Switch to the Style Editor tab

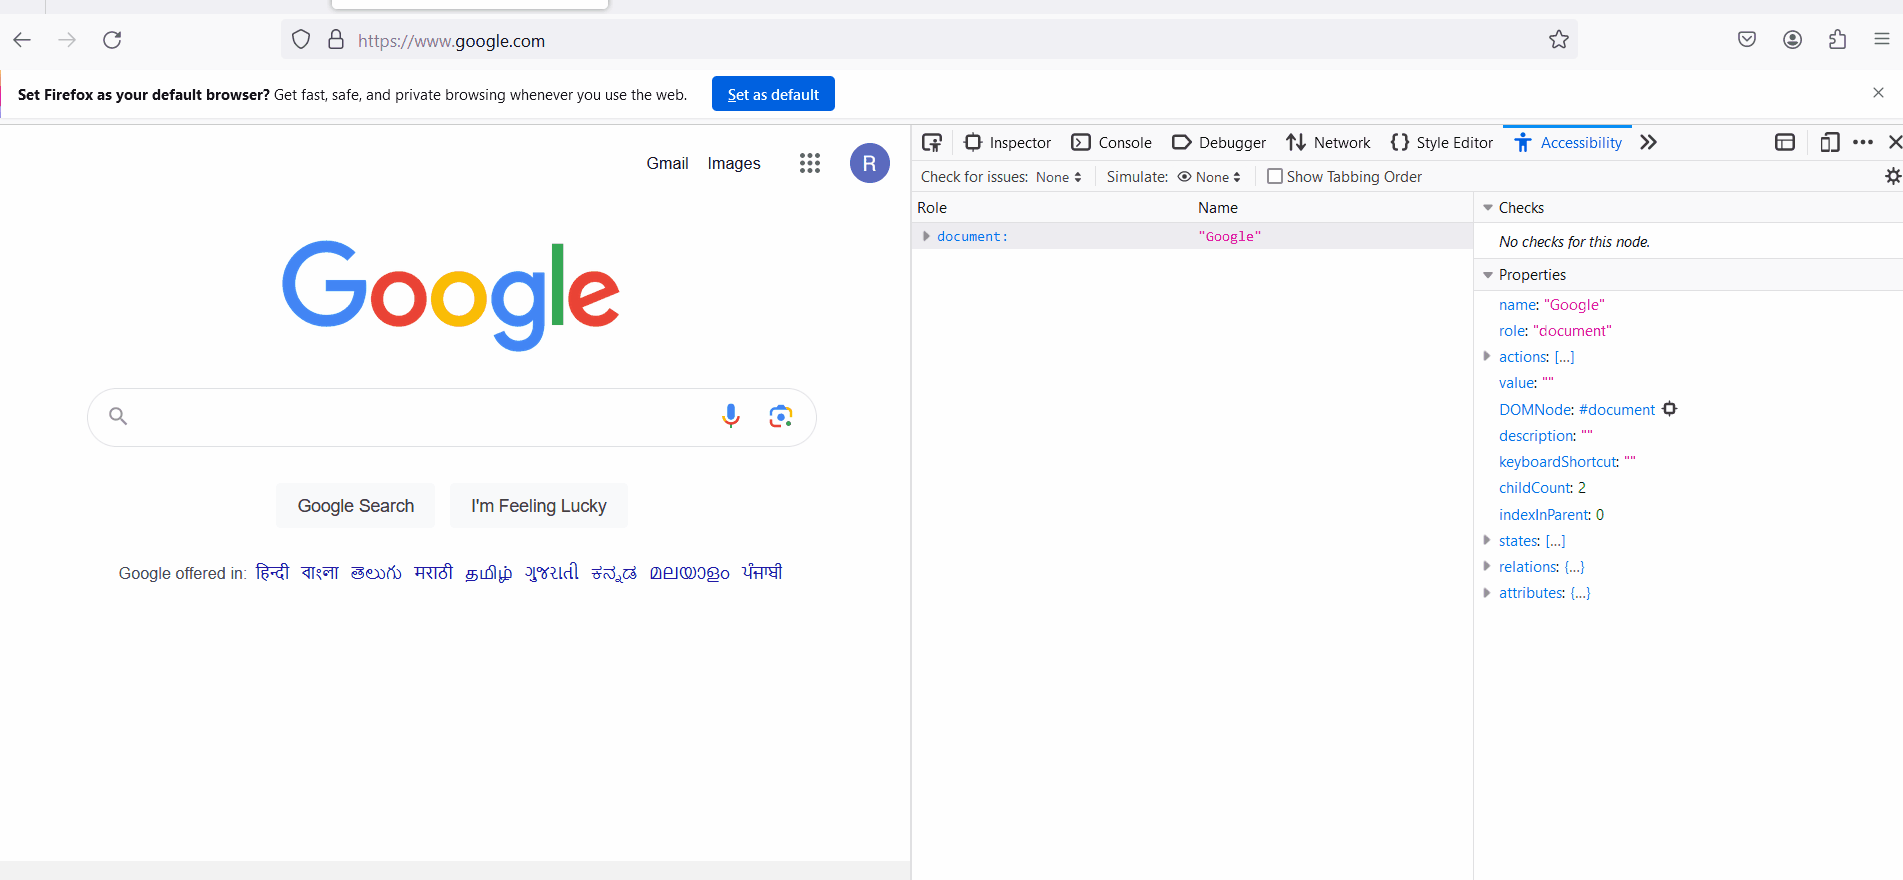tap(1441, 143)
